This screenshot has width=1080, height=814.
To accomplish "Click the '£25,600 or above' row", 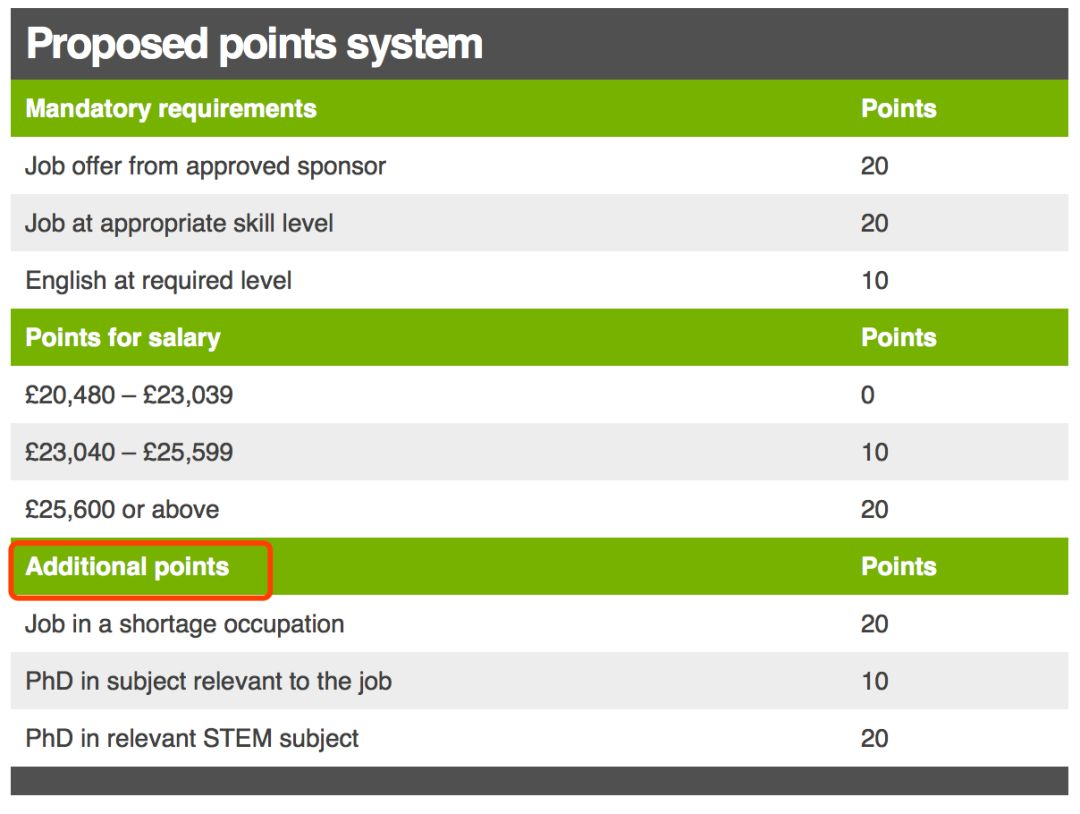I will [x=539, y=510].
